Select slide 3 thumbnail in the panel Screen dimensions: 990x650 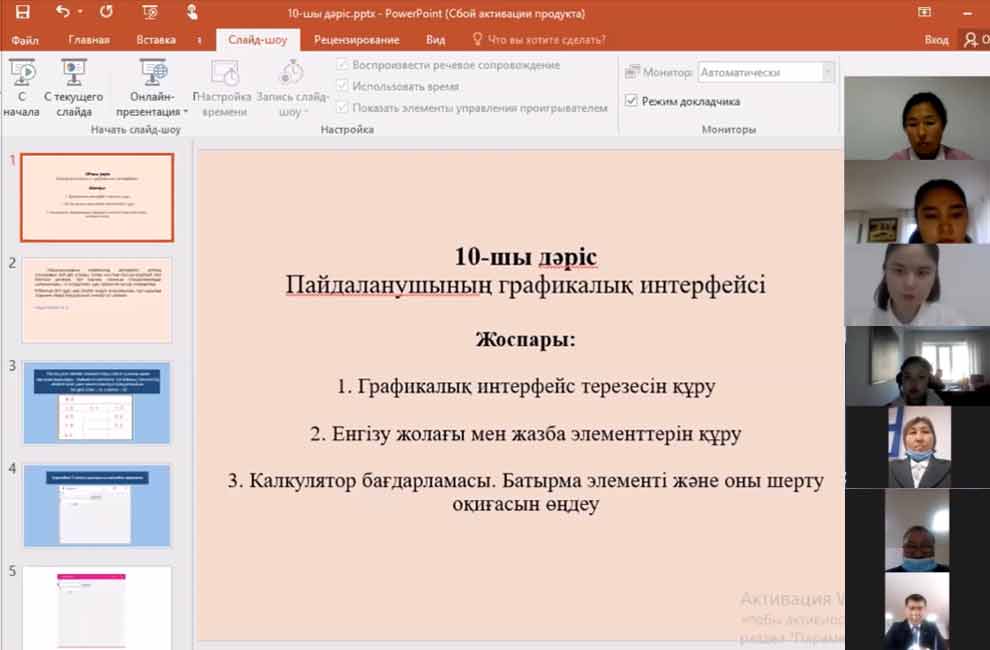coord(97,403)
